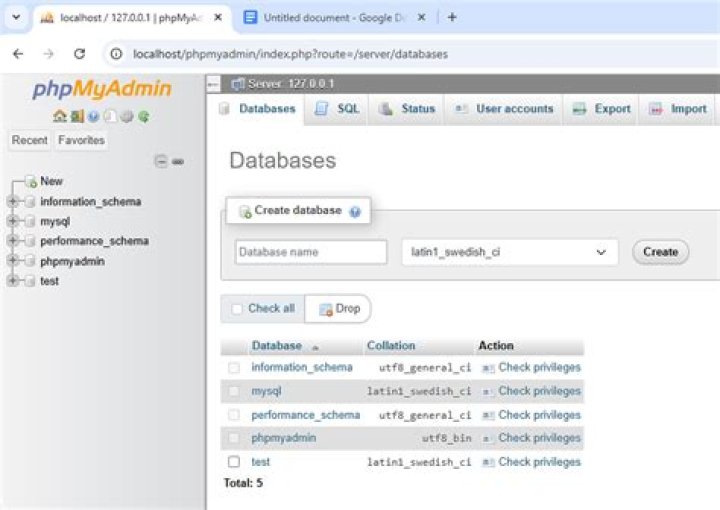The width and height of the screenshot is (720, 510).
Task: Collapse all tree items with minus icon
Action: [161, 161]
